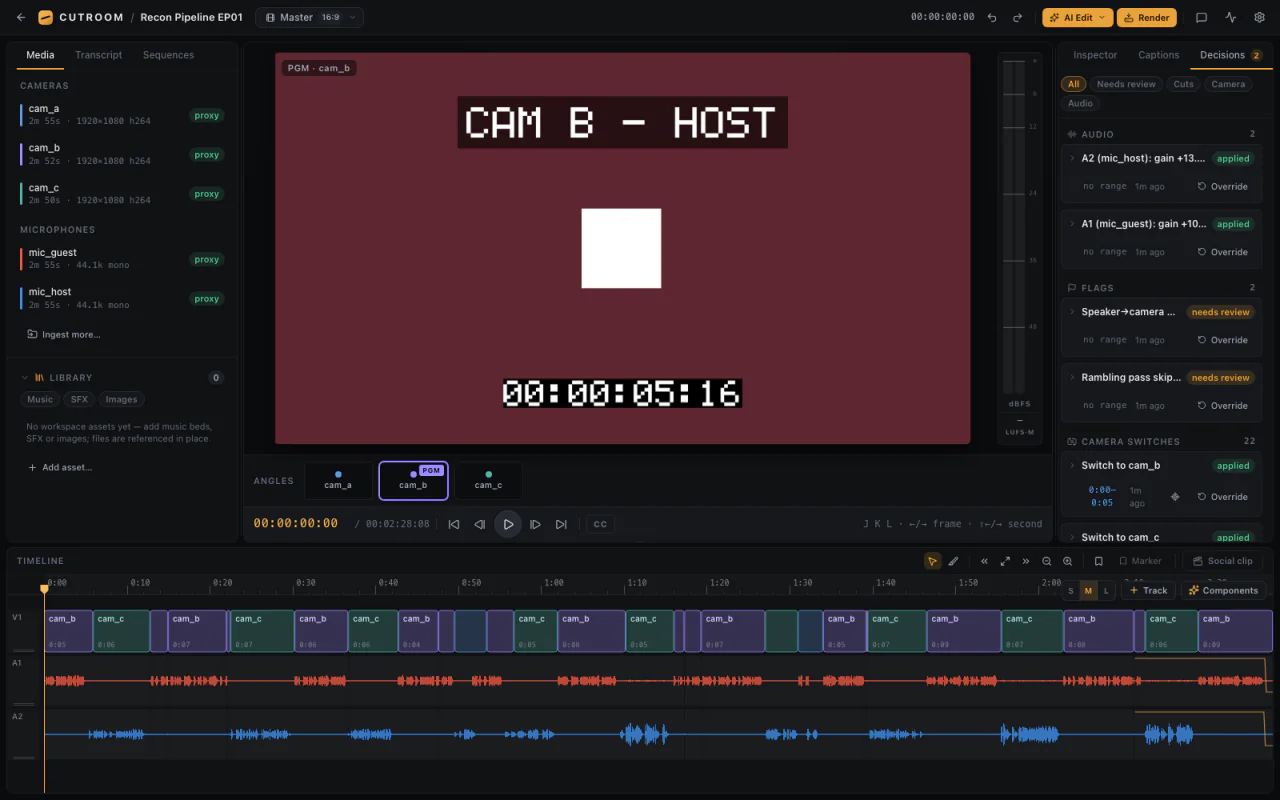Filter library by the Music chip
This screenshot has height=800, width=1280.
pos(40,399)
